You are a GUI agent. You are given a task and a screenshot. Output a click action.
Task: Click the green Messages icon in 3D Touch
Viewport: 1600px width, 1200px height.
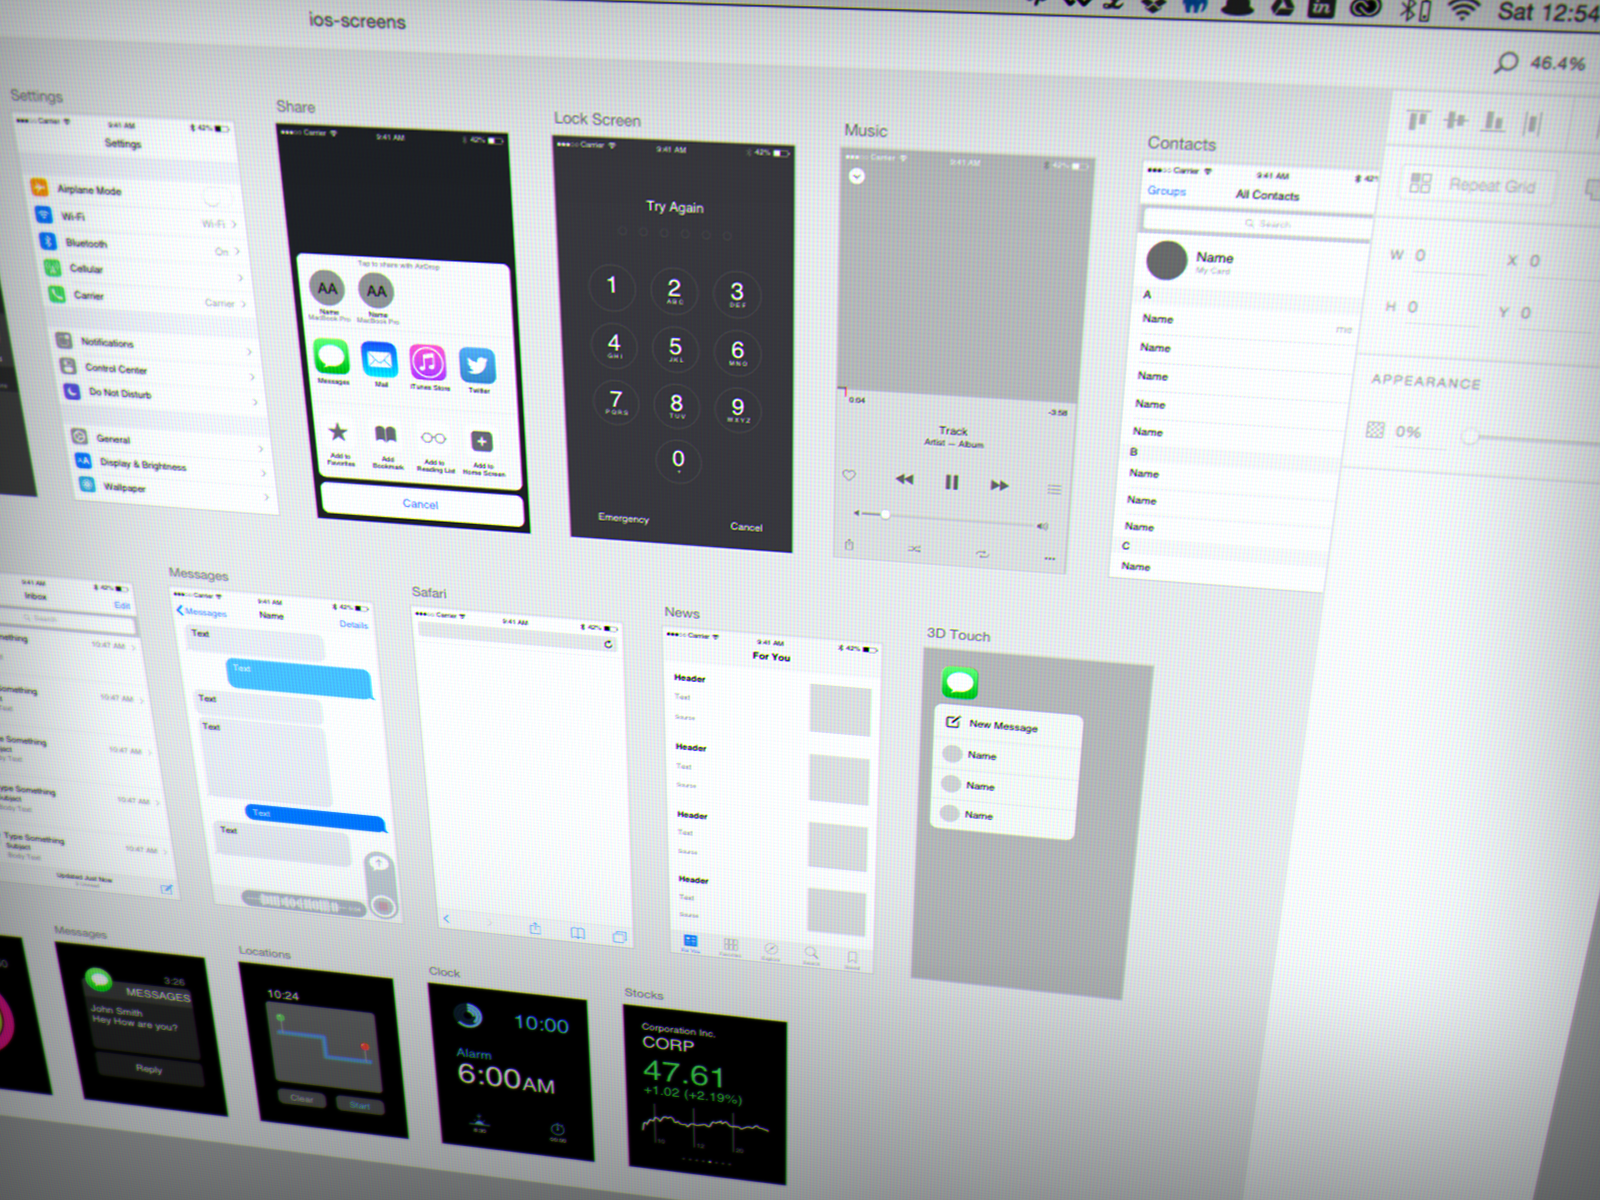pyautogui.click(x=960, y=683)
